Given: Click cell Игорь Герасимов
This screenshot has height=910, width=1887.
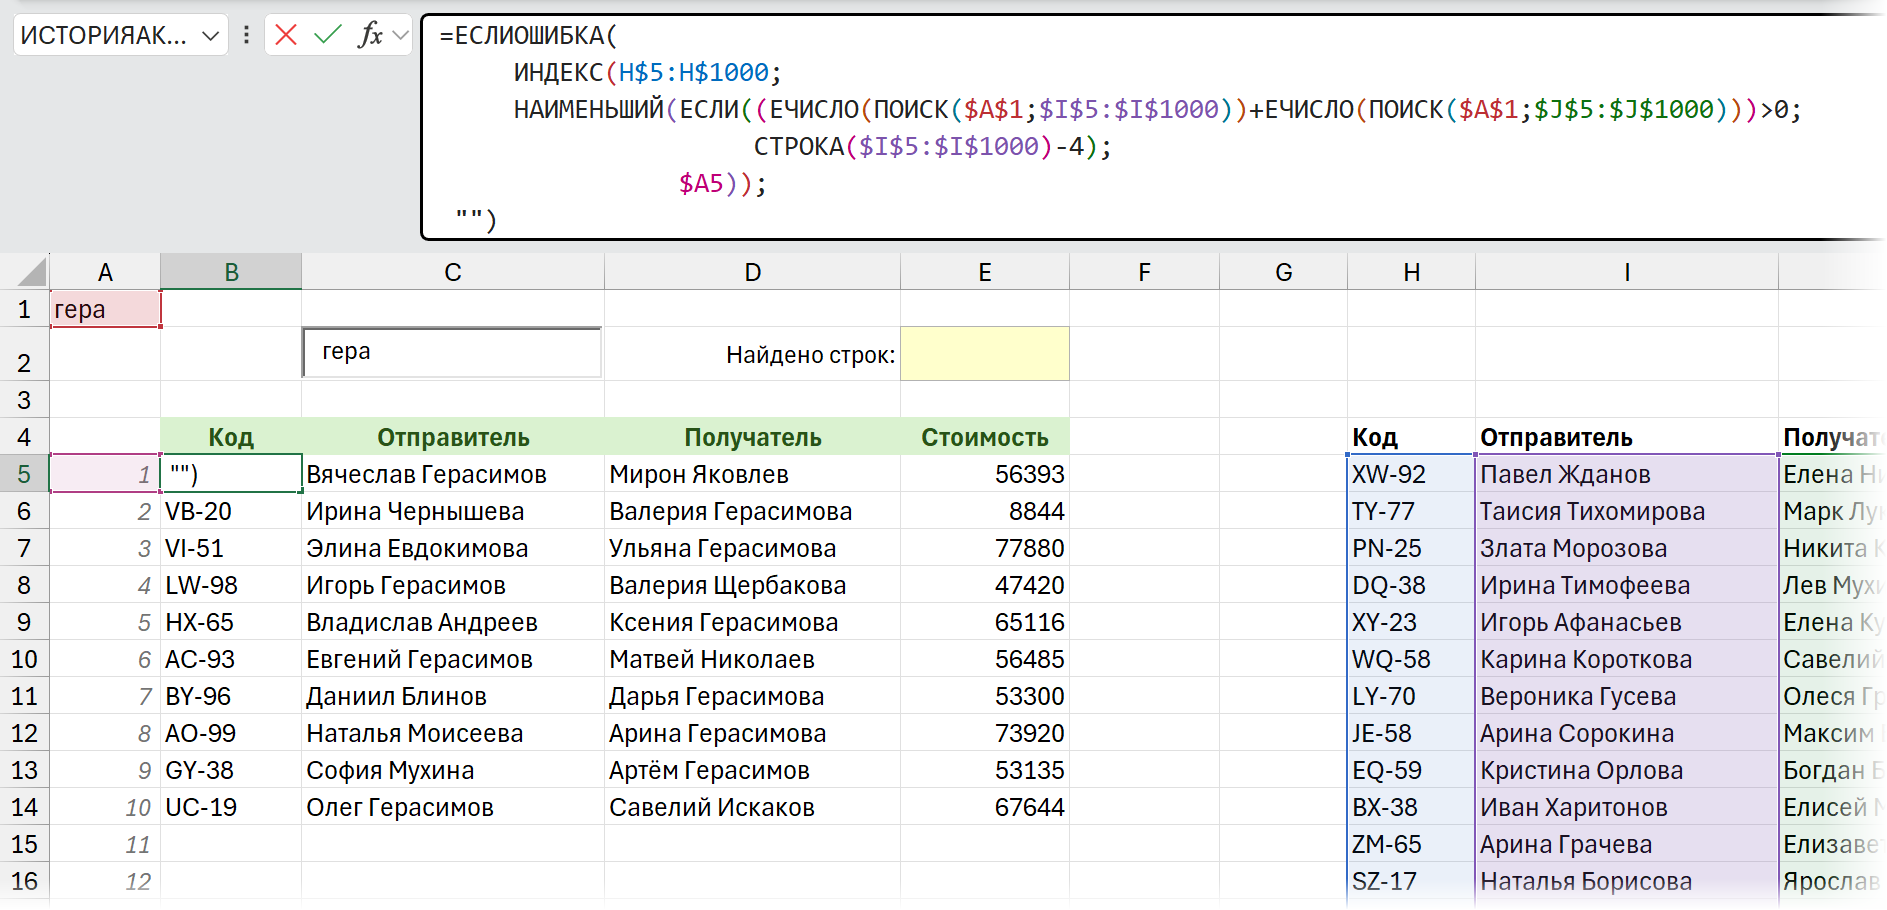Looking at the screenshot, I should (x=453, y=585).
